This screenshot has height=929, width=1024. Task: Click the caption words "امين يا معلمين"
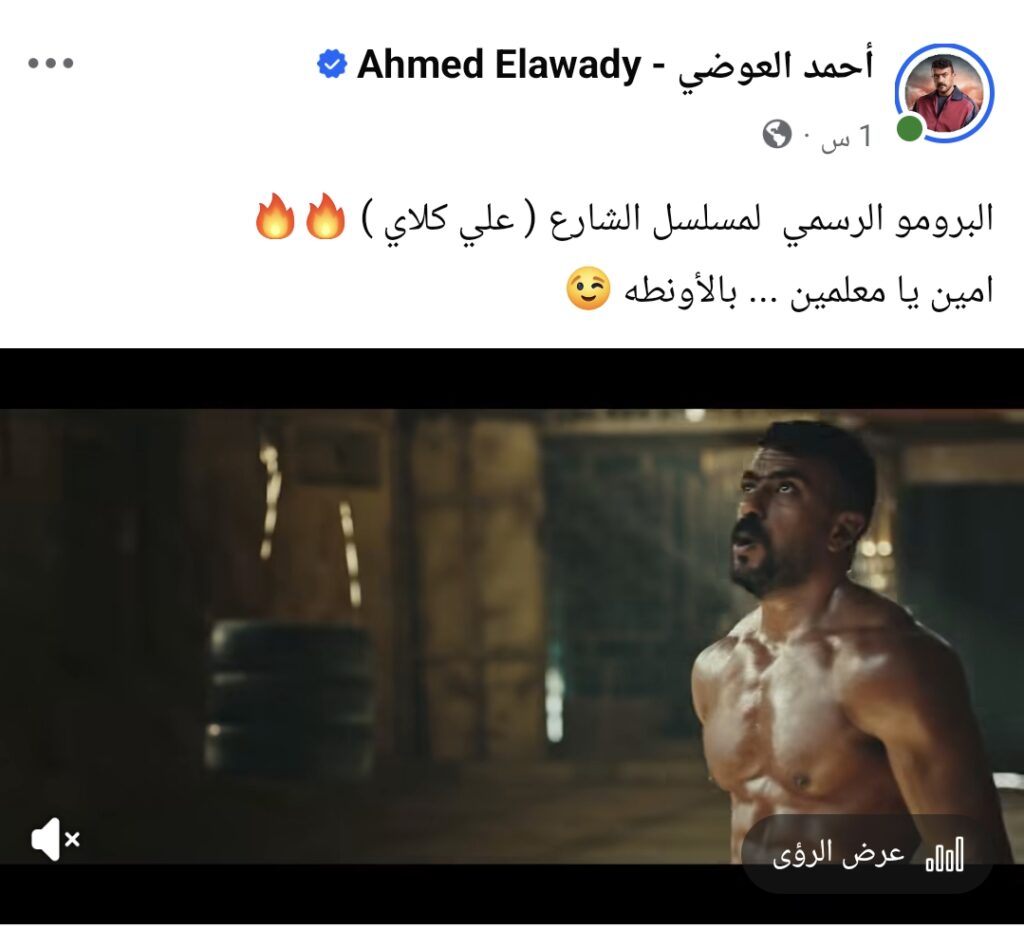[892, 291]
